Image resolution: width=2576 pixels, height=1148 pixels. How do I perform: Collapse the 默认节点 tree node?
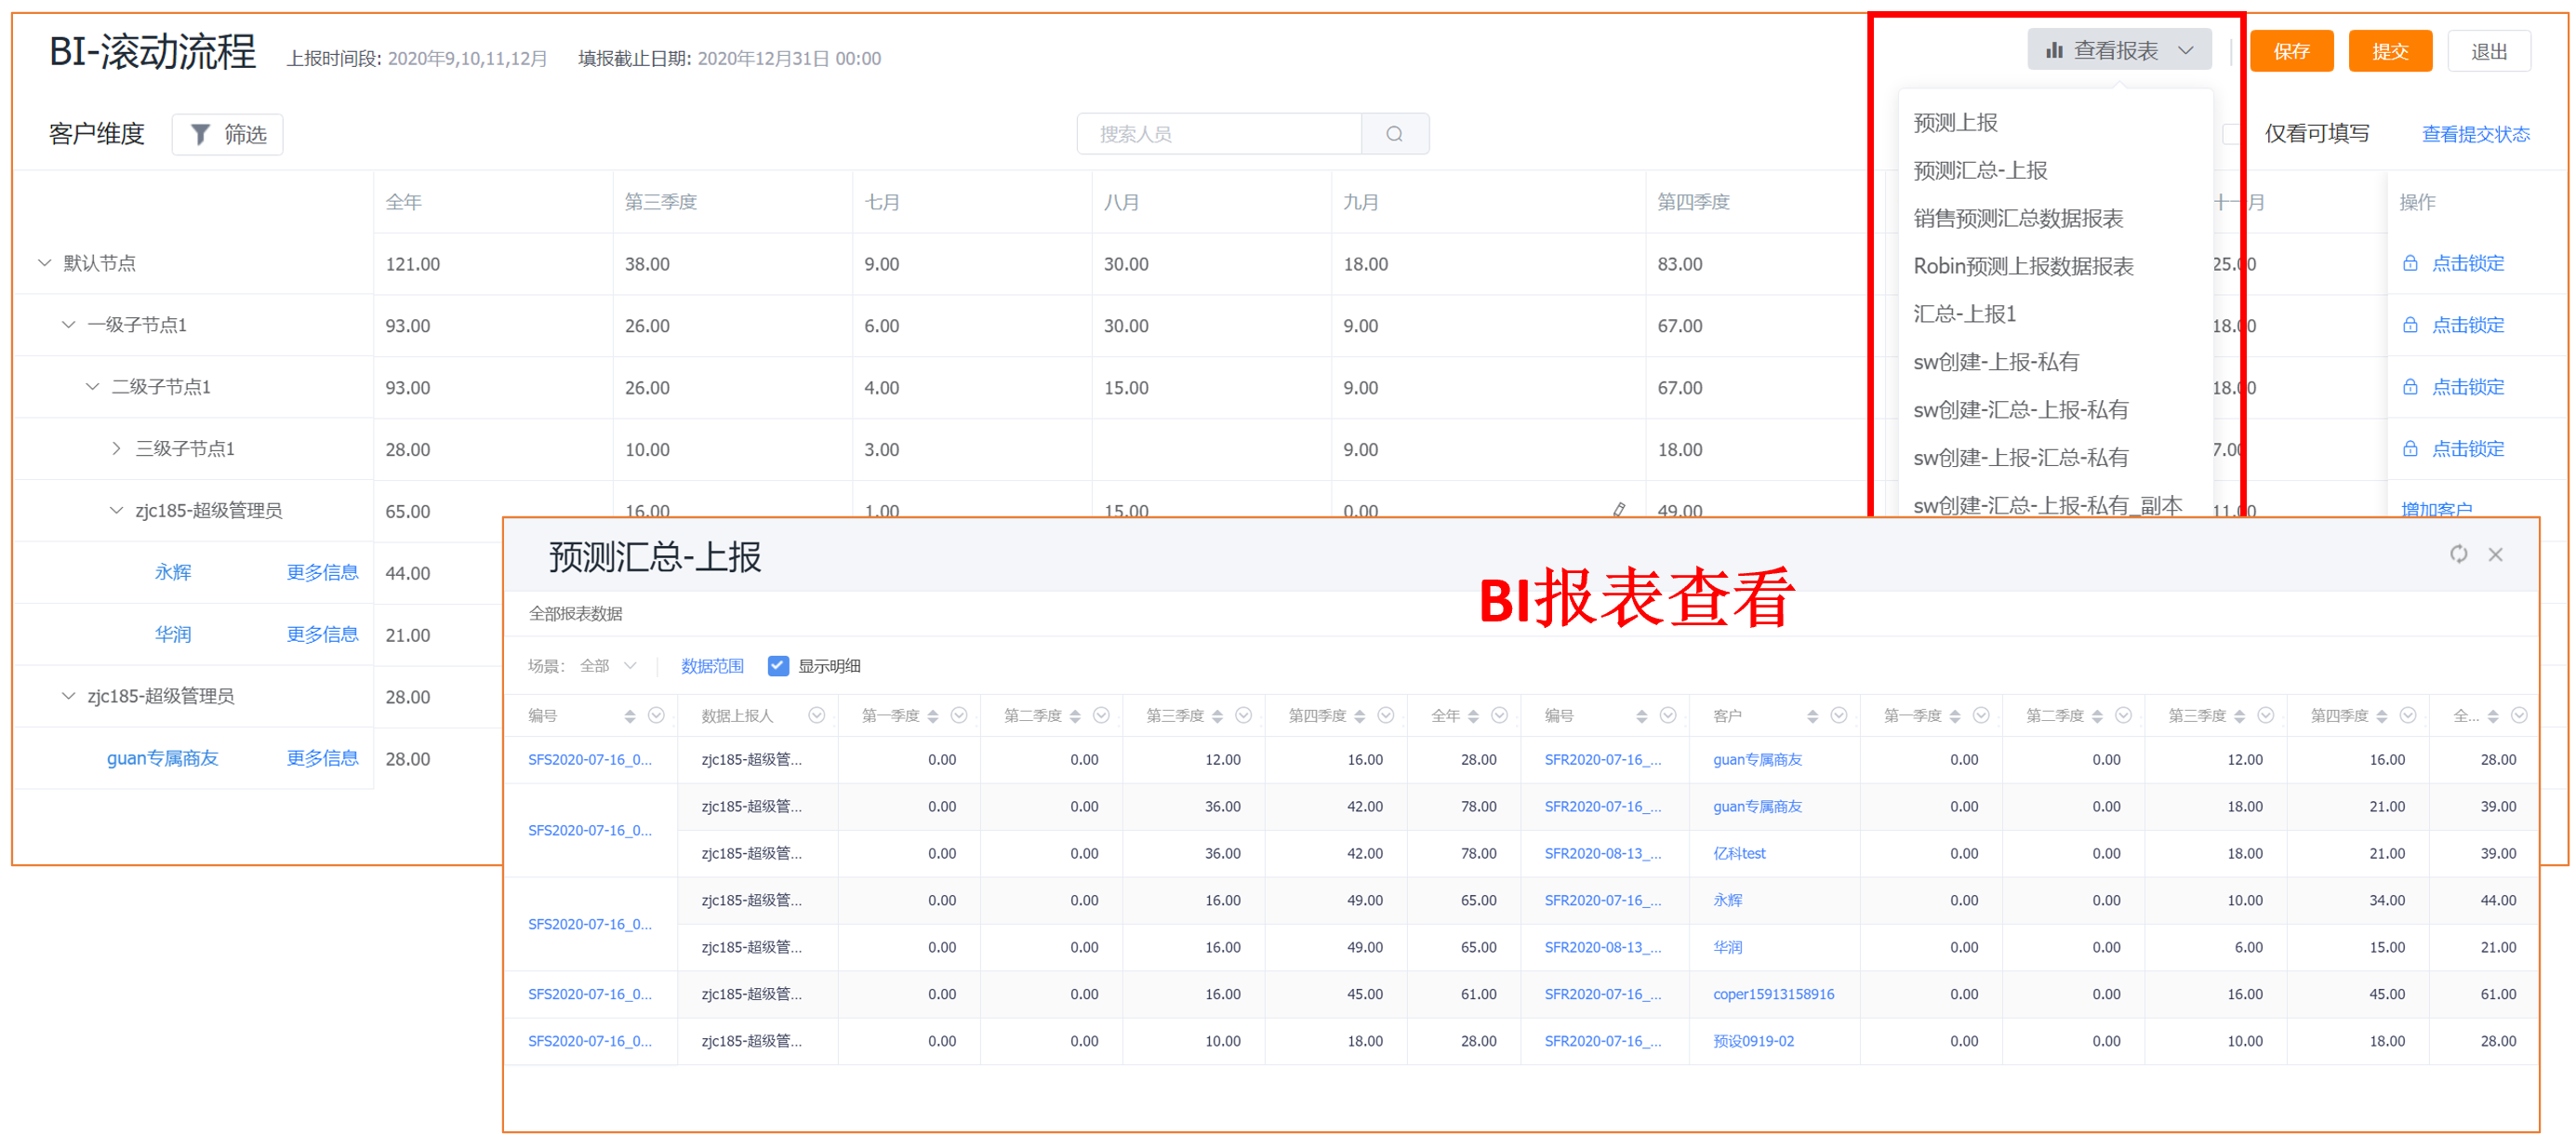coord(44,263)
